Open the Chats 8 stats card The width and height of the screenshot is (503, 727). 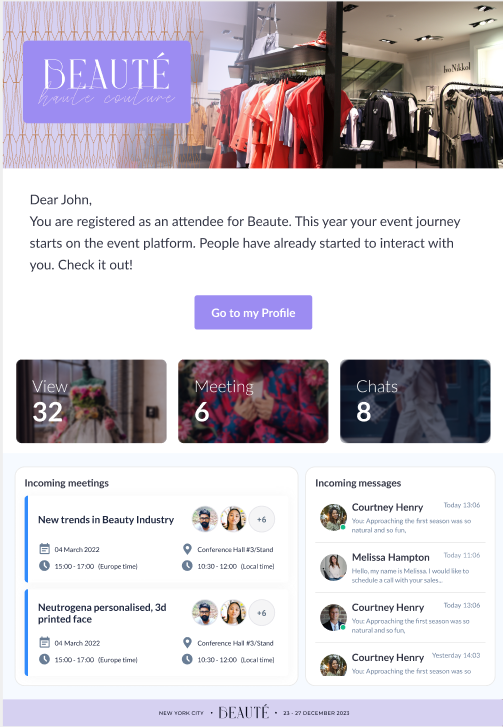coord(415,401)
